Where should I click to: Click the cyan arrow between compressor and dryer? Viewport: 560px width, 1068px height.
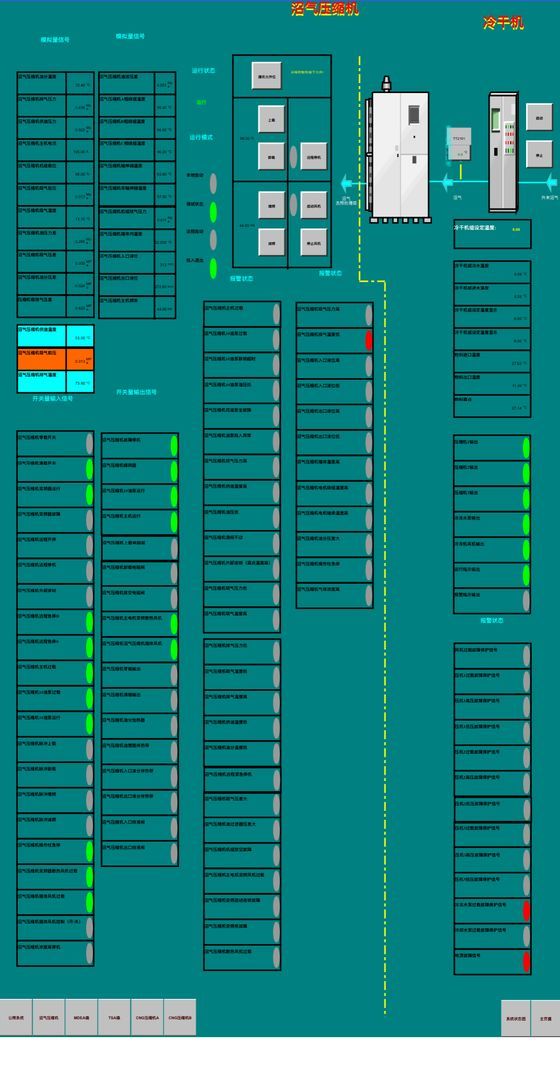point(447,182)
